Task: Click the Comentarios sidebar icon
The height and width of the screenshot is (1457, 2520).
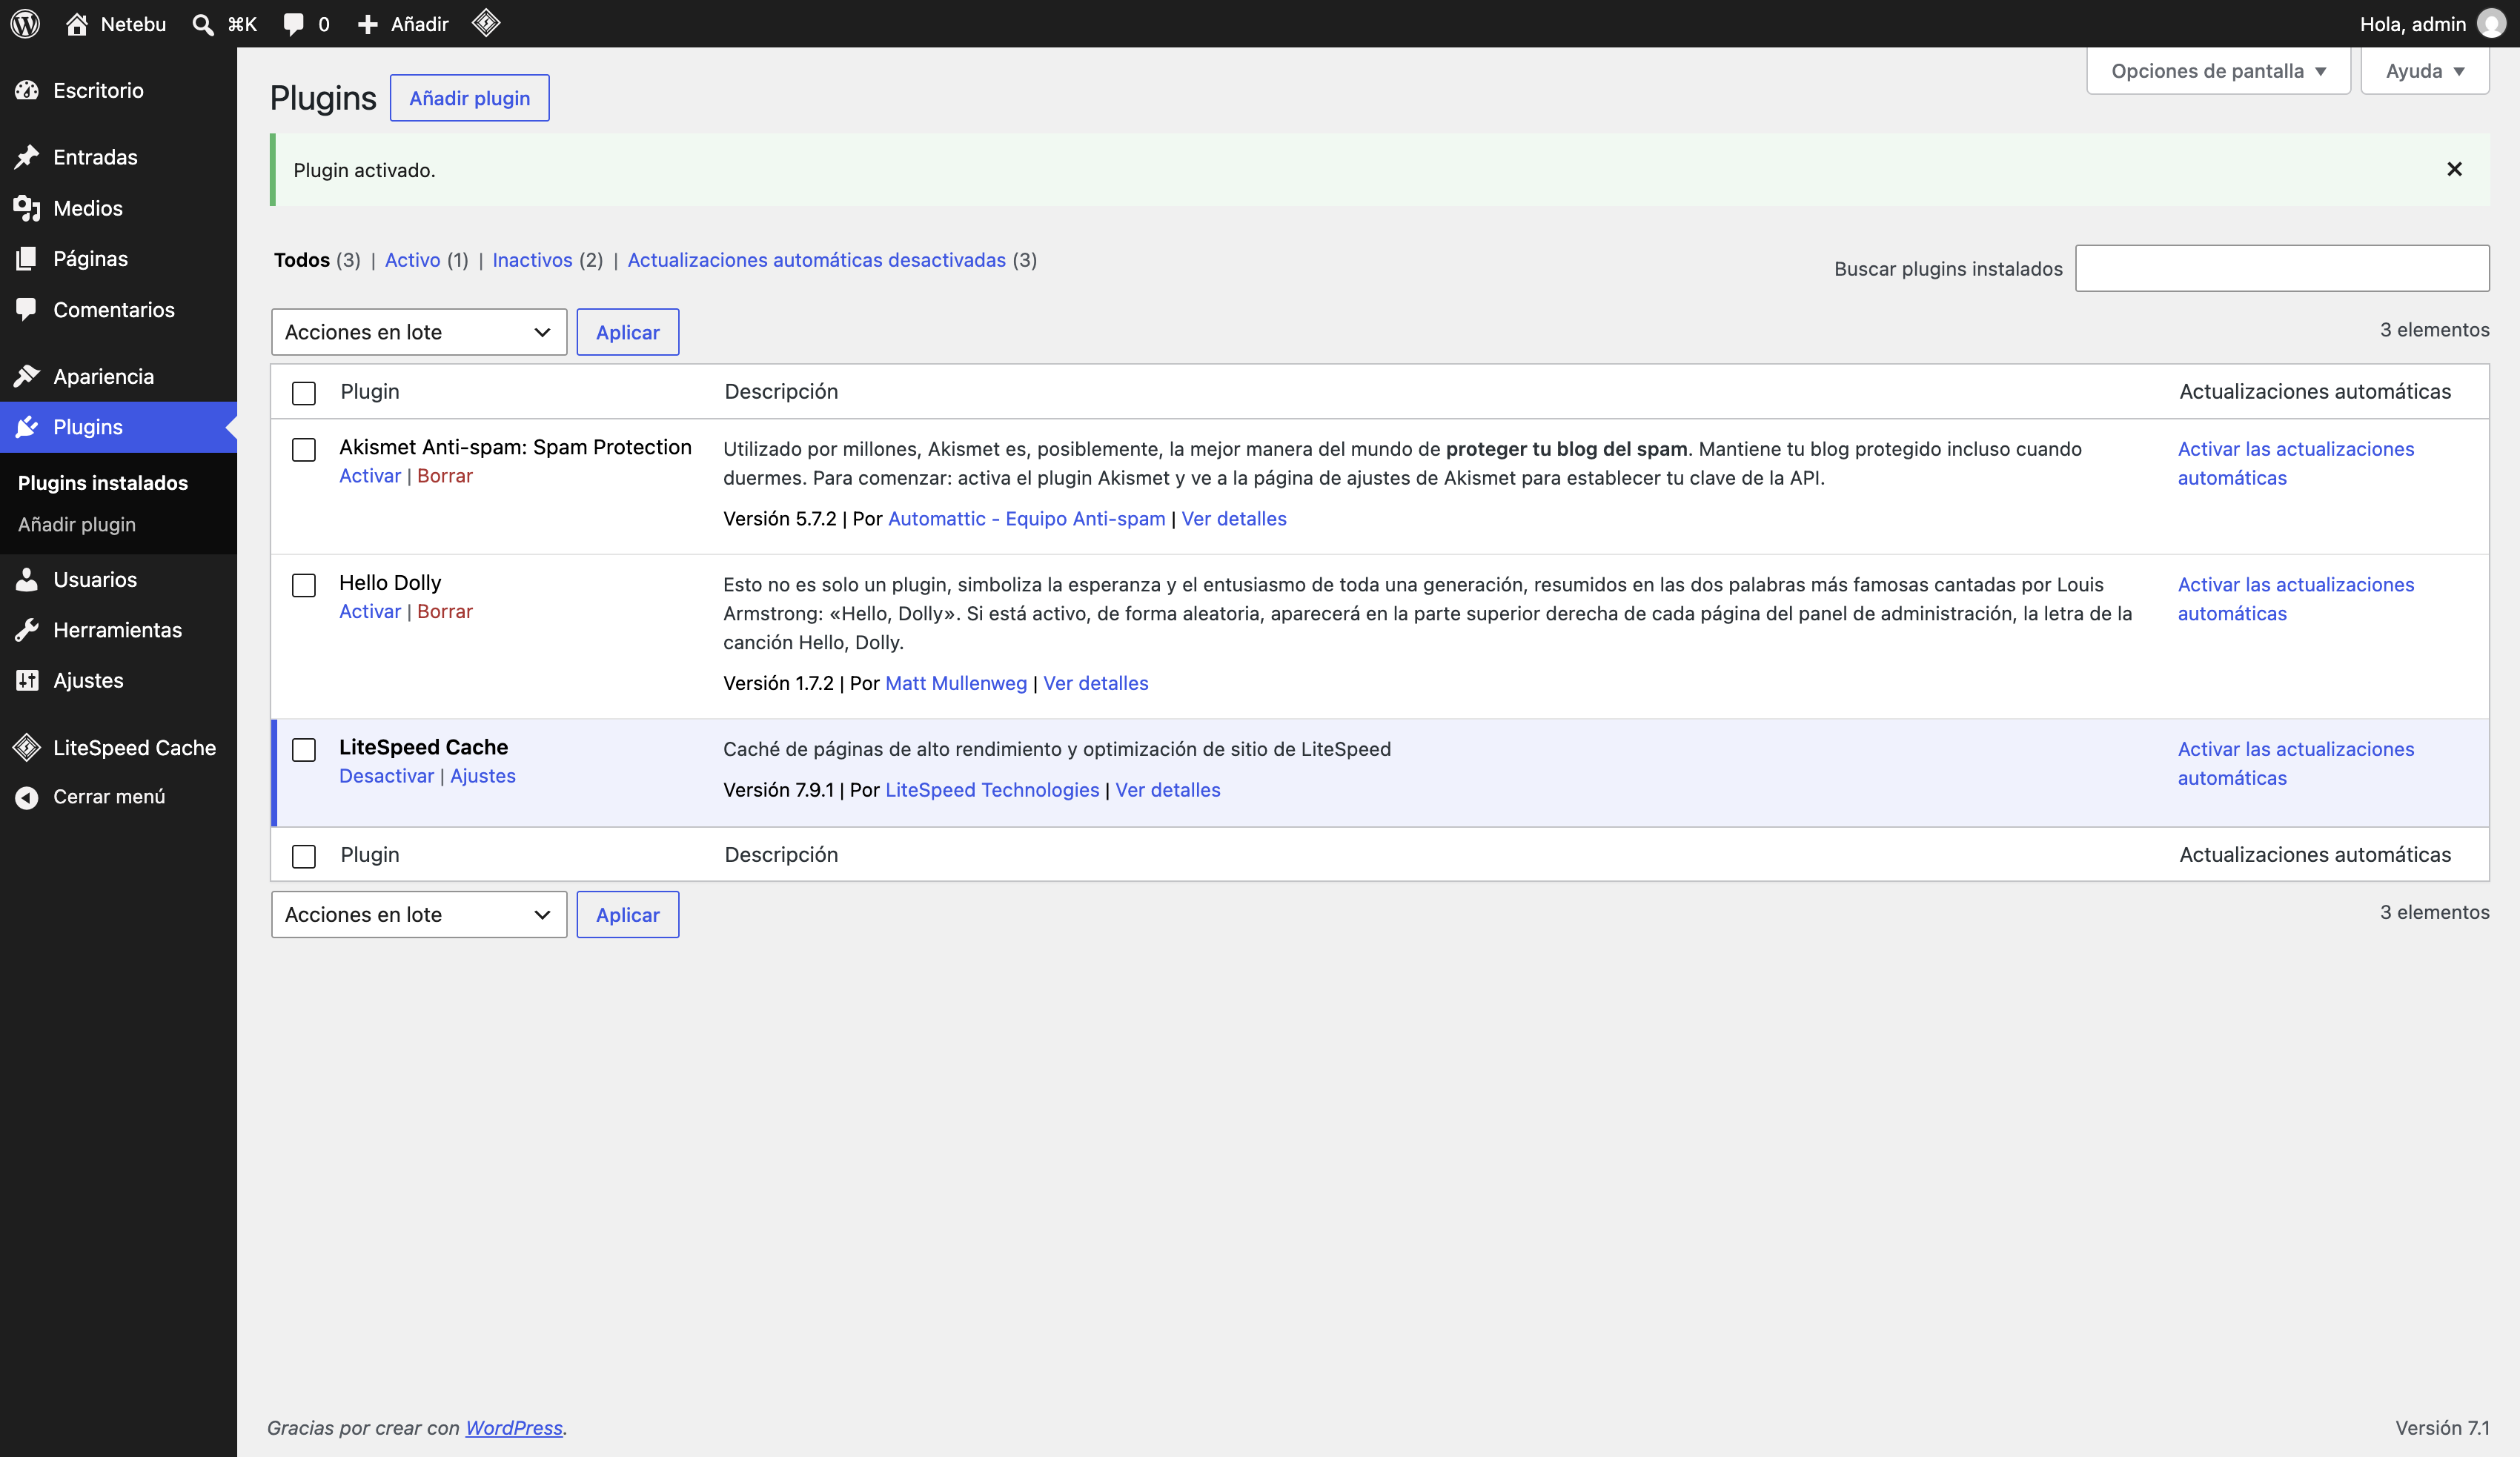Action: 27,309
